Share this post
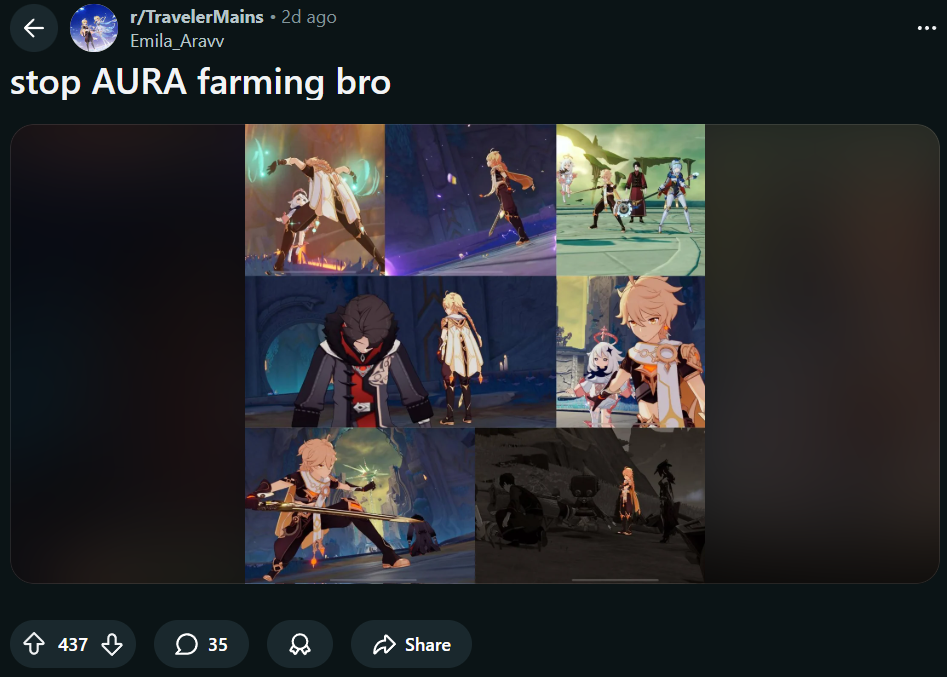The height and width of the screenshot is (677, 947). point(411,644)
